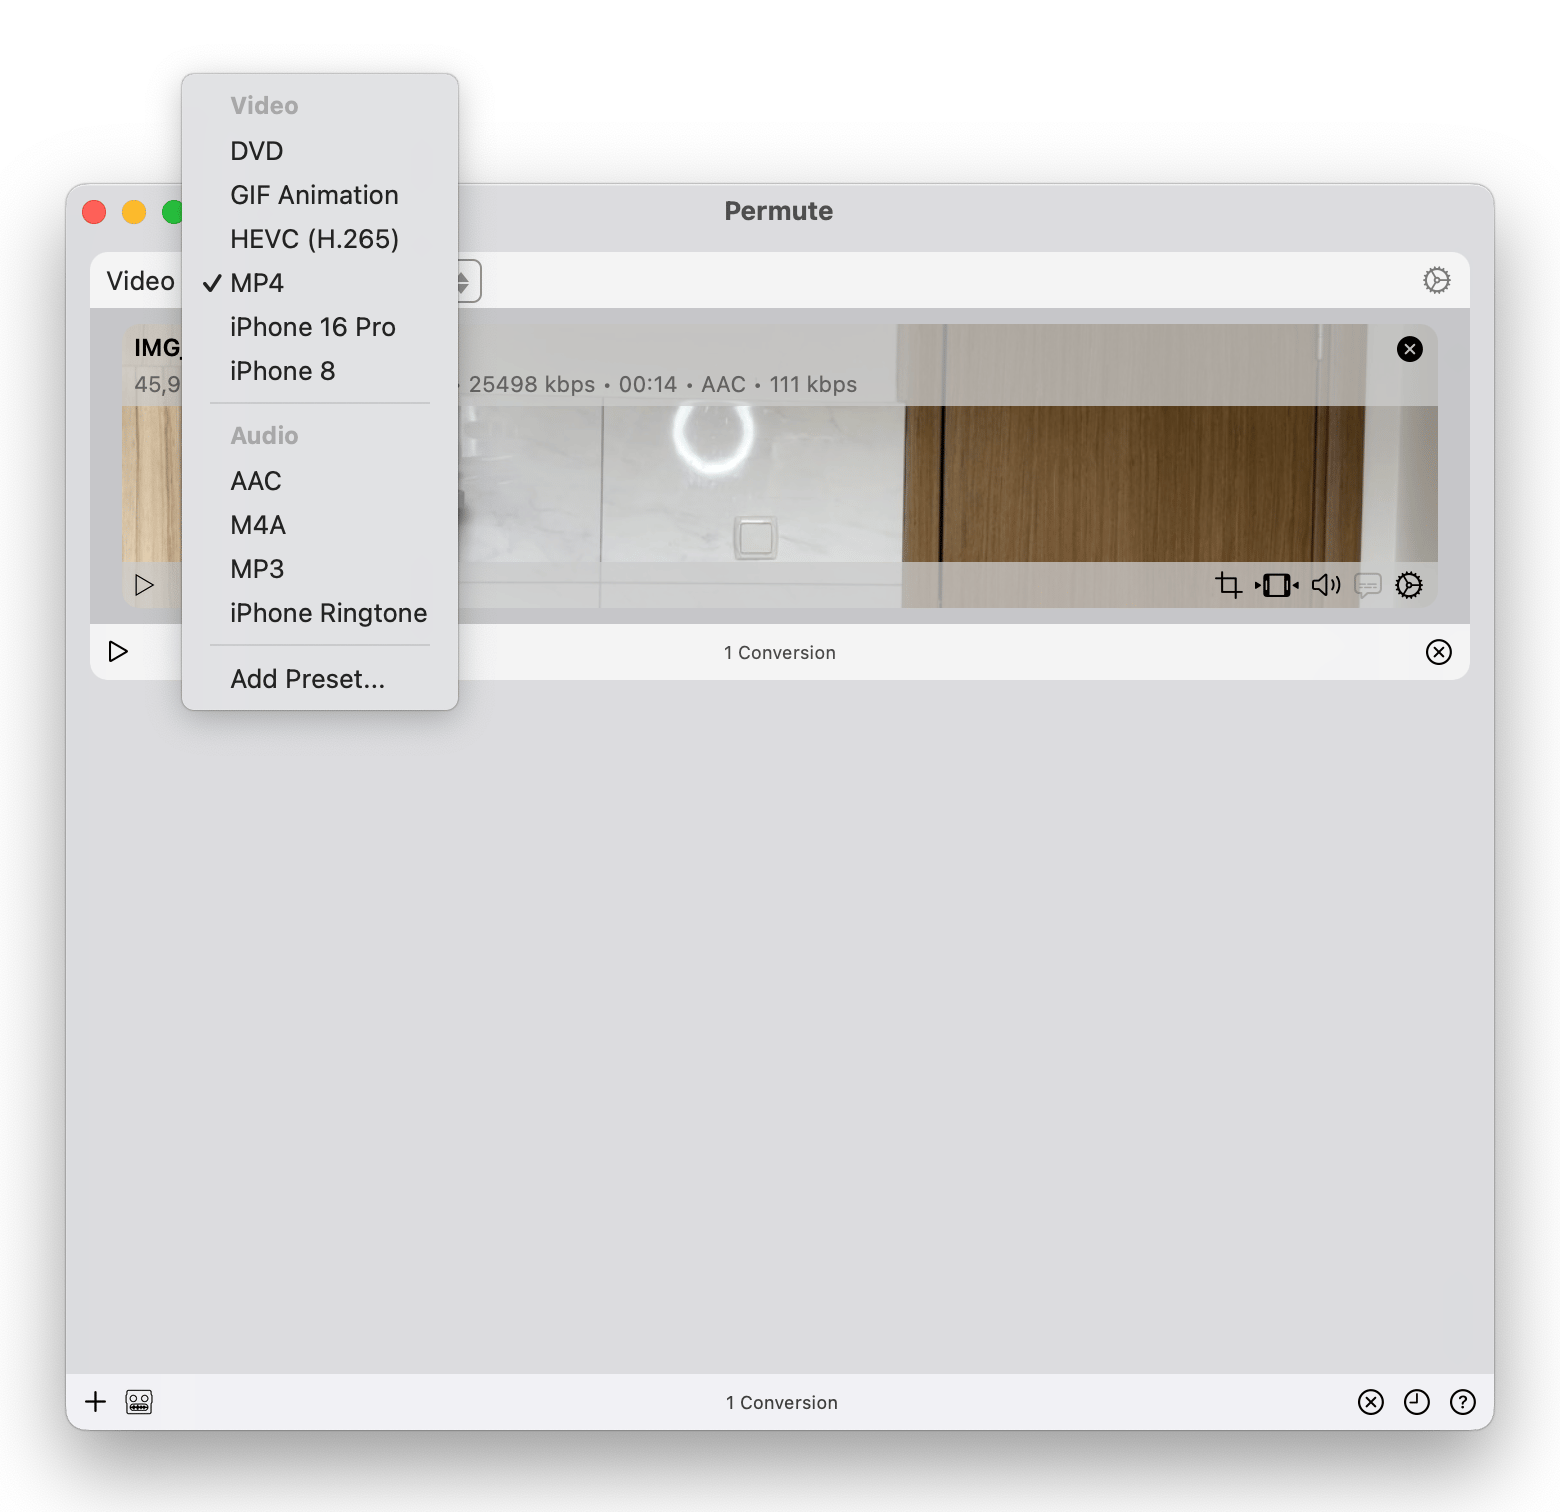The width and height of the screenshot is (1560, 1512).
Task: Pick the iPhone Ringtone audio preset
Action: pyautogui.click(x=328, y=613)
